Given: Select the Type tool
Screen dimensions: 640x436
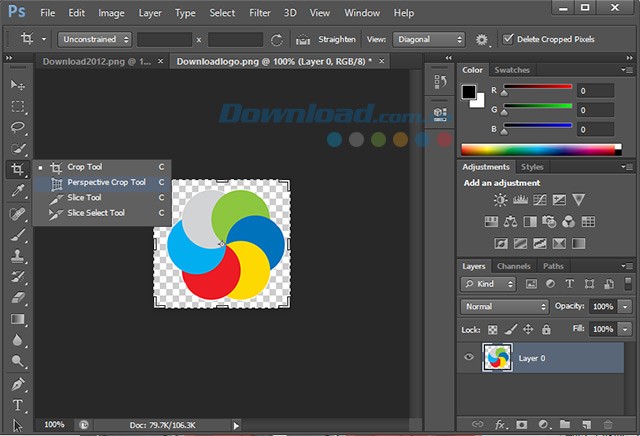Looking at the screenshot, I should click(x=18, y=405).
